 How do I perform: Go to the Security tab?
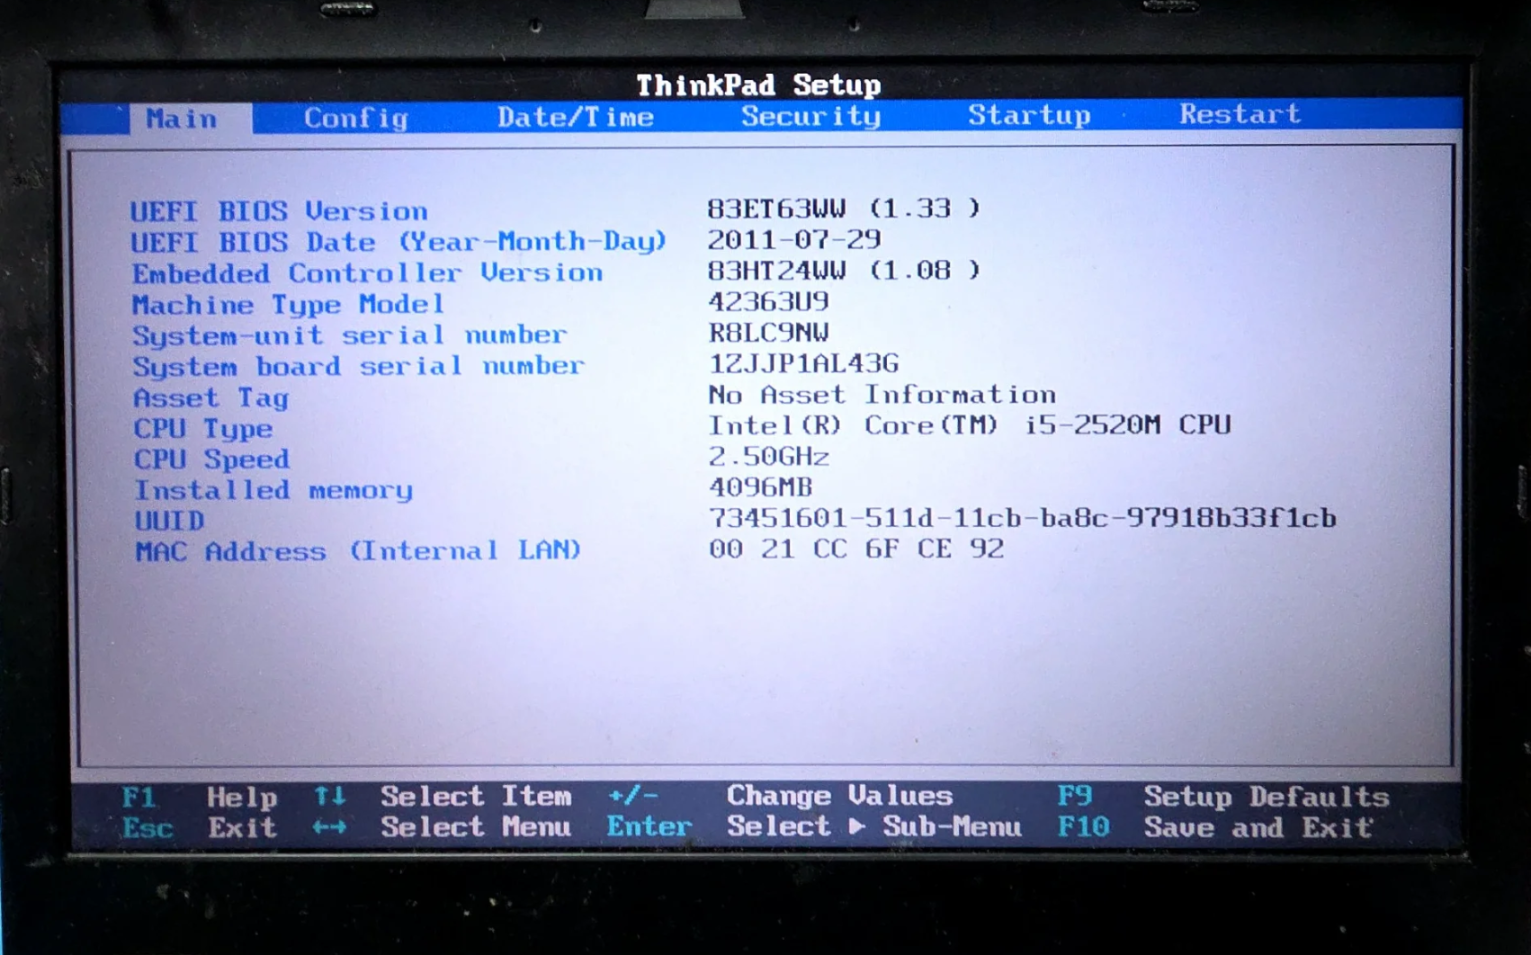tap(811, 116)
